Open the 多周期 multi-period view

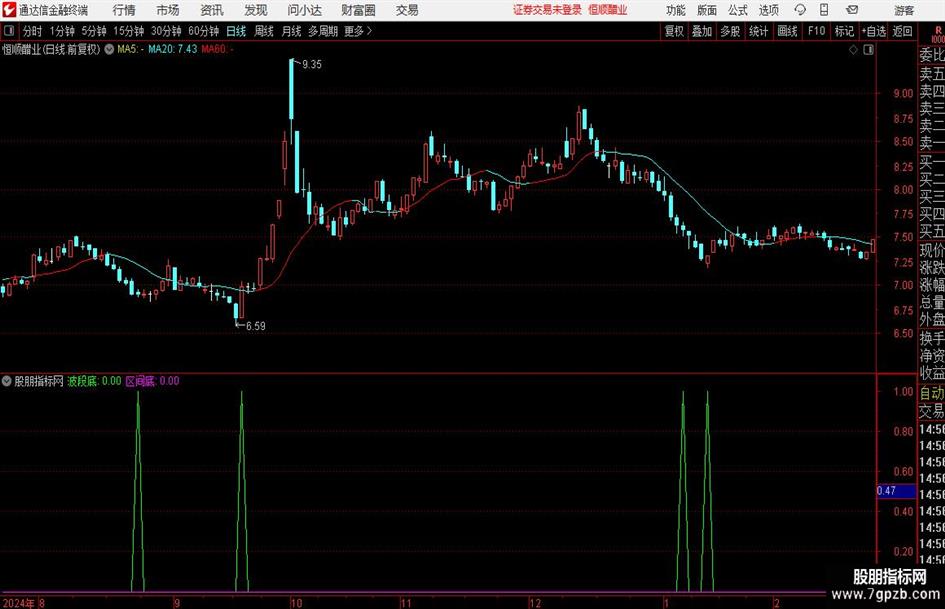tap(323, 31)
